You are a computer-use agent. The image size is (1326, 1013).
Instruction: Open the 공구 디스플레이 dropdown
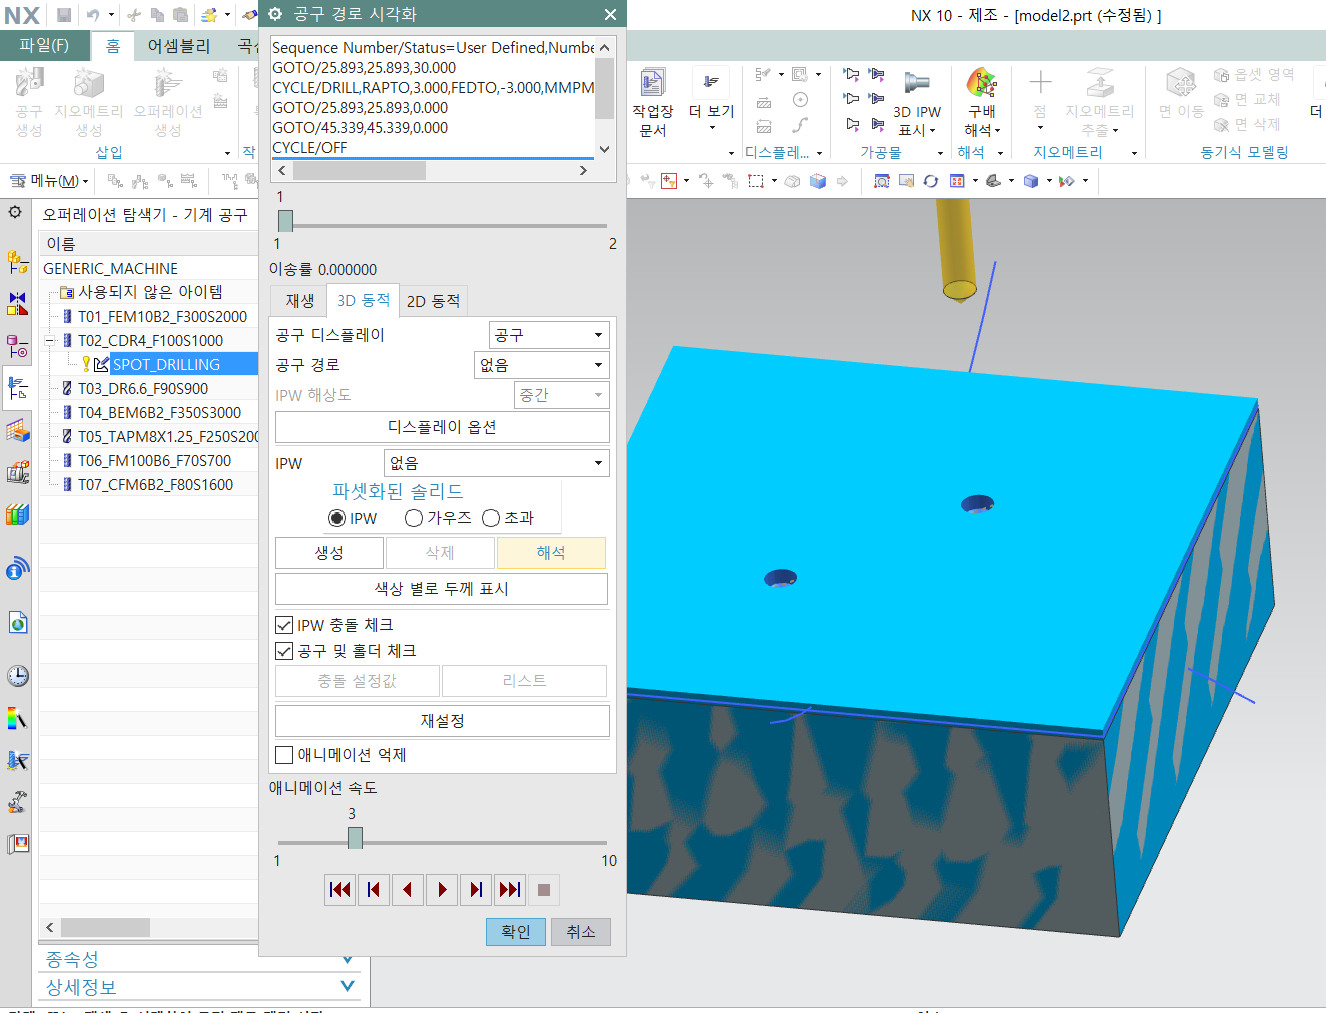tap(549, 335)
